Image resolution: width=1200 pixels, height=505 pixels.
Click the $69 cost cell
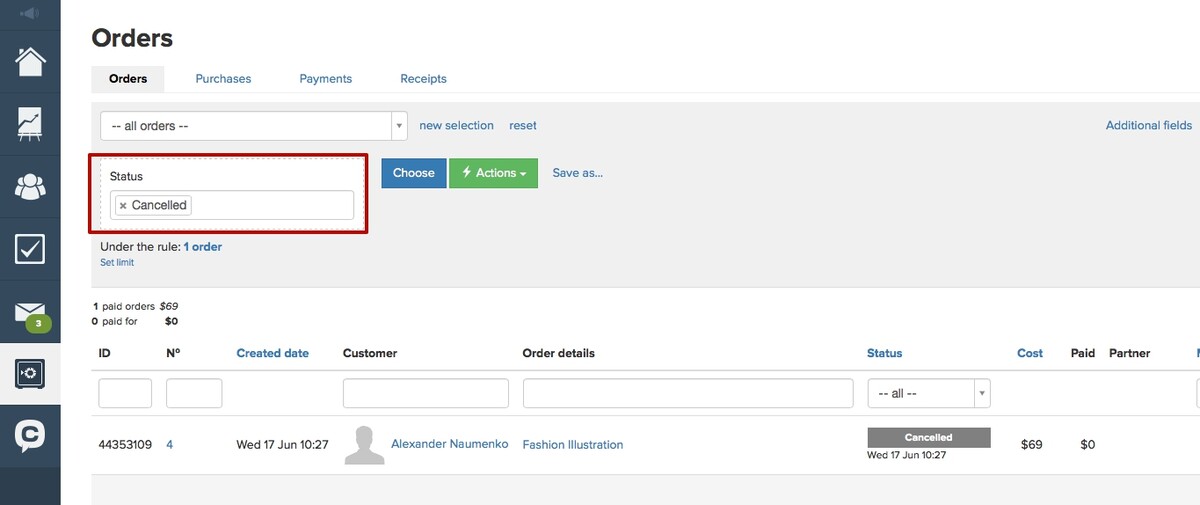click(x=1032, y=444)
